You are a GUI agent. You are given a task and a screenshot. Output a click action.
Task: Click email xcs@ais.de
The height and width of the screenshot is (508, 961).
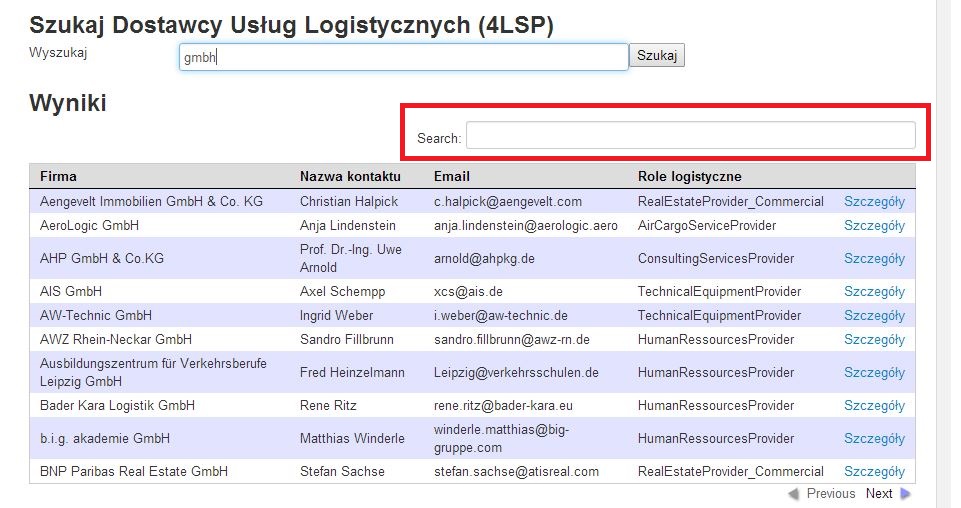coord(468,292)
